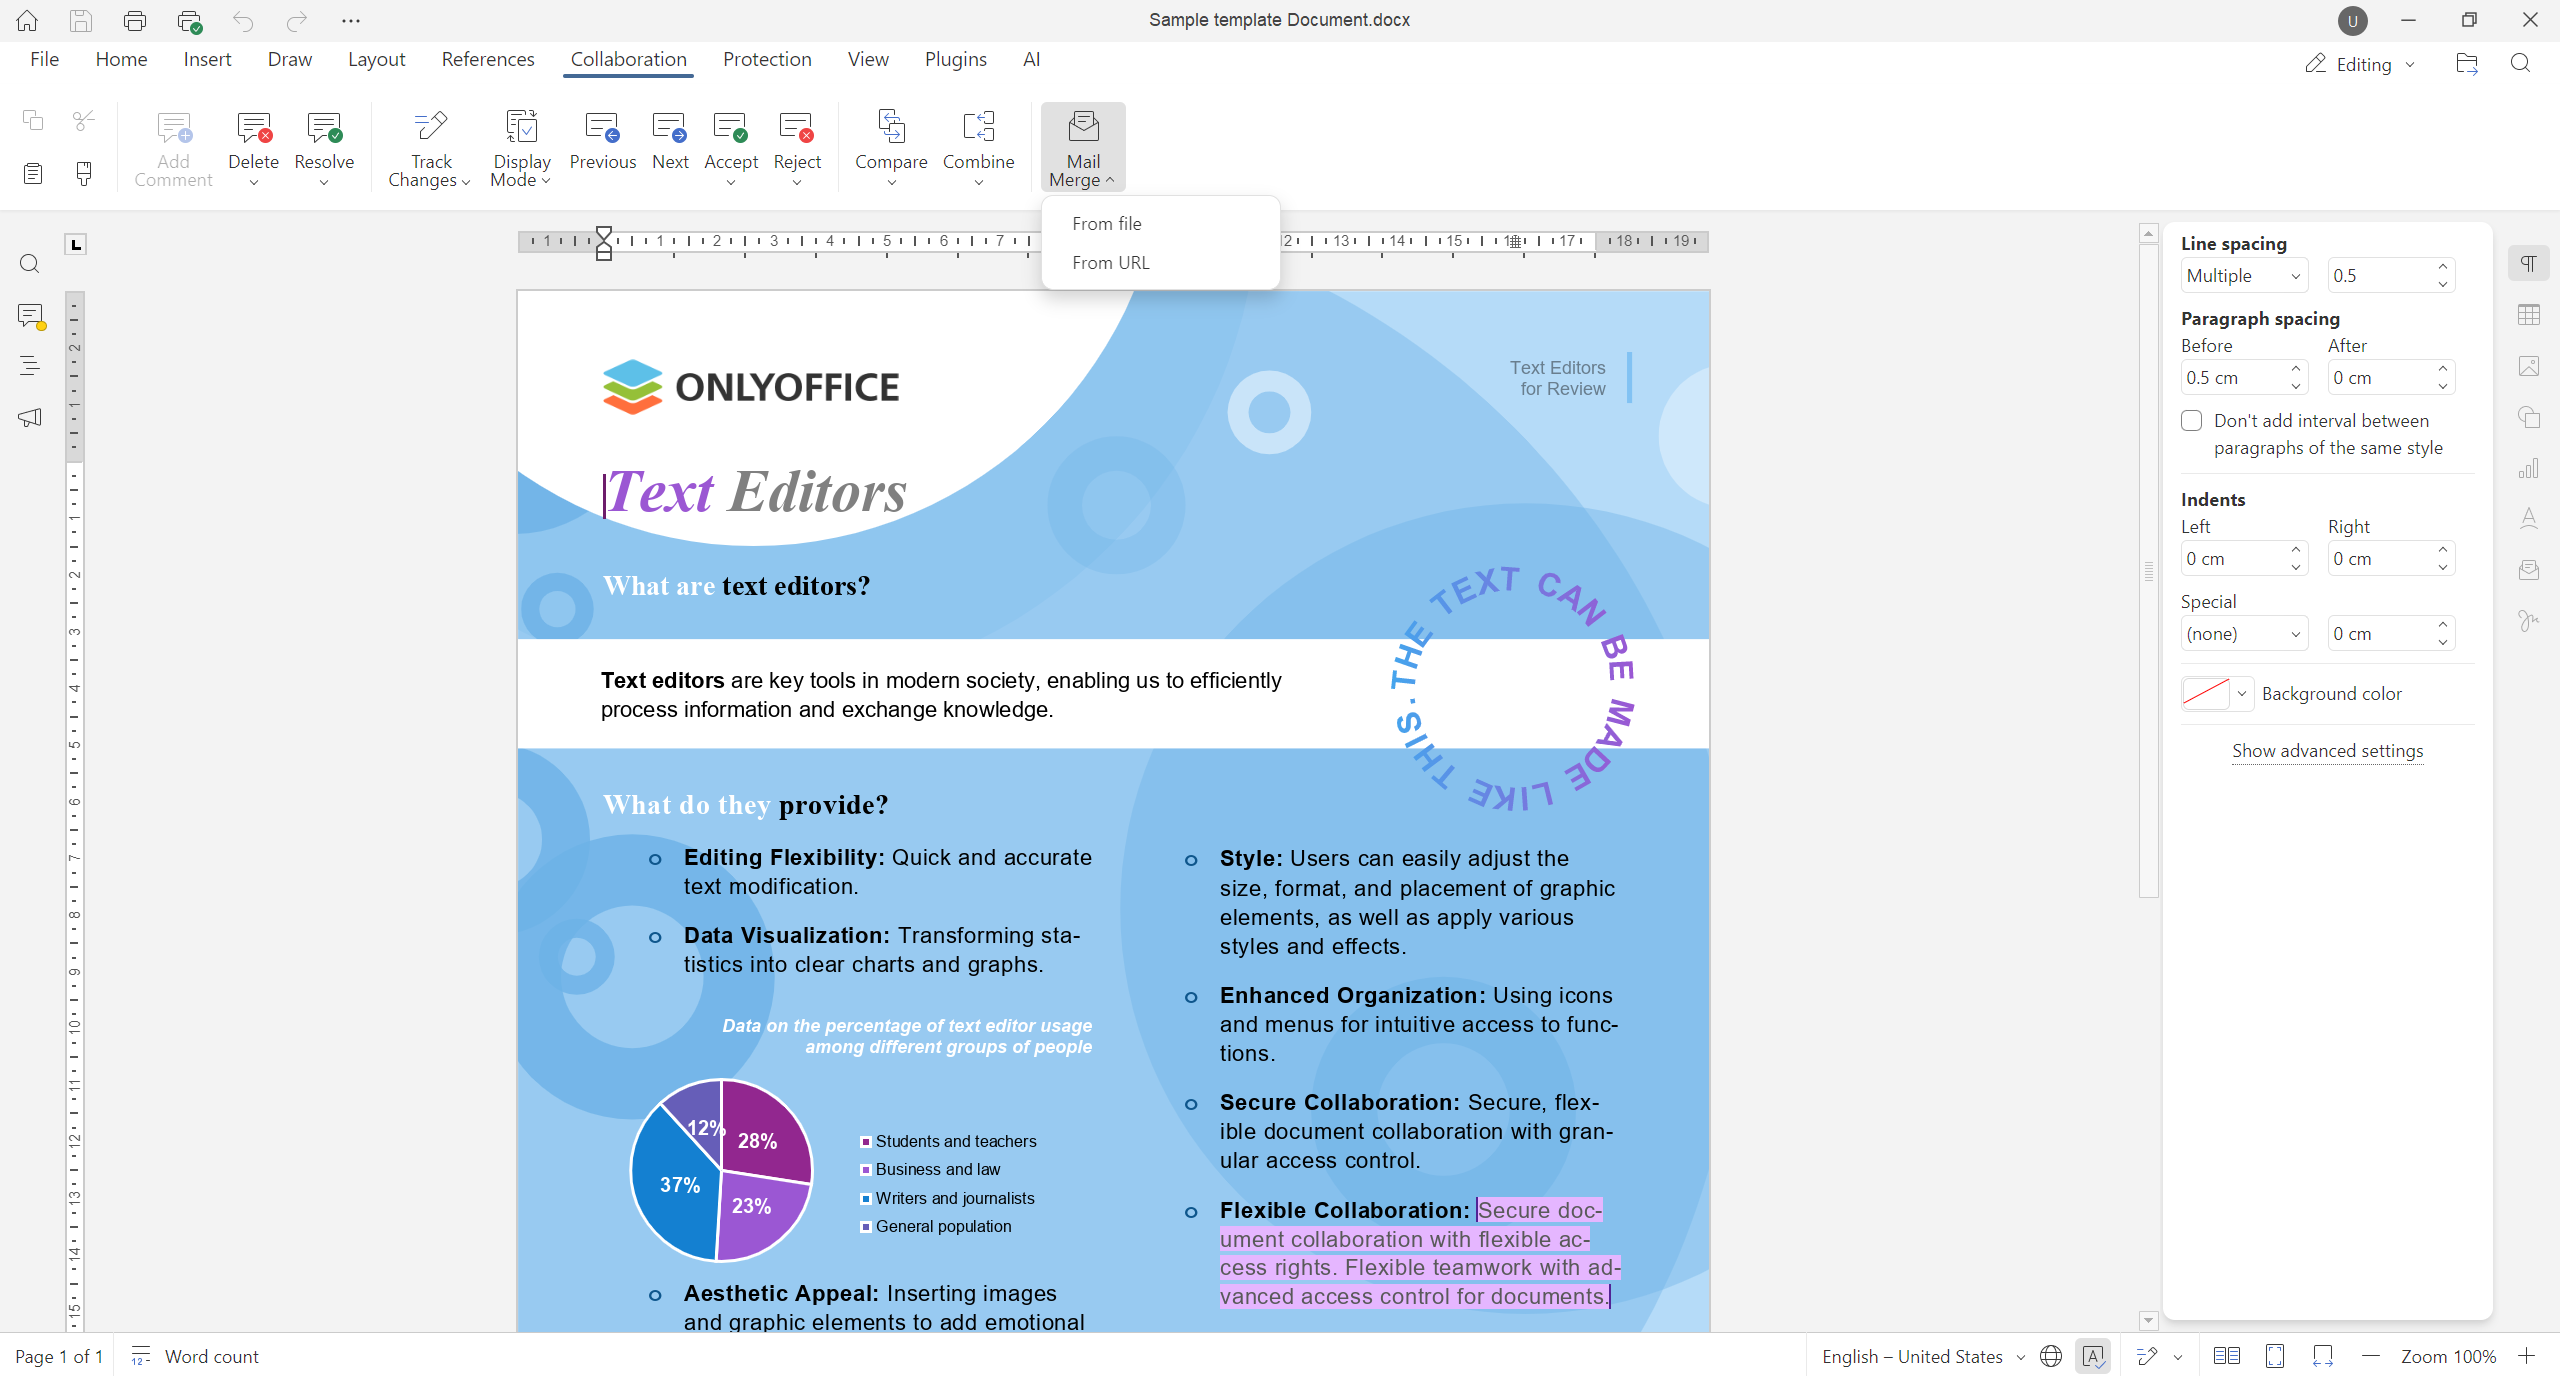Select 'From URL' in the Mail Merge menu
The image size is (2560, 1376).
(1110, 262)
